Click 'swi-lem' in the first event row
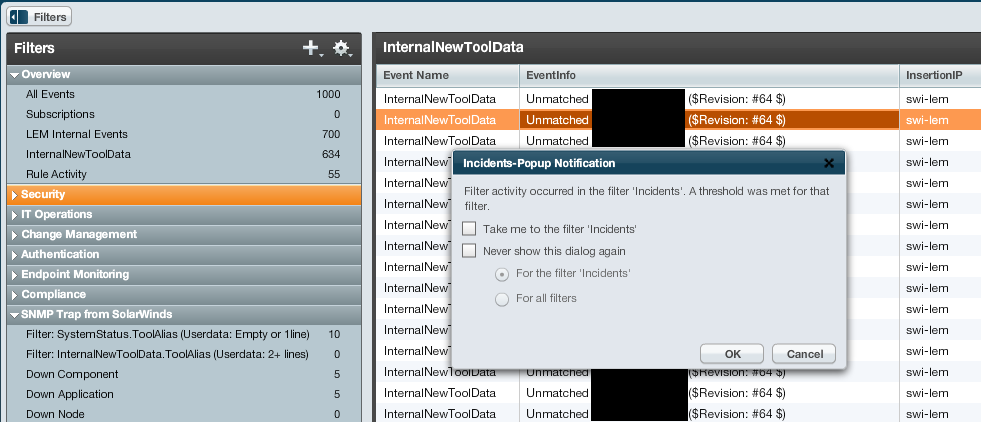Screen dimensions: 981x422 927,99
